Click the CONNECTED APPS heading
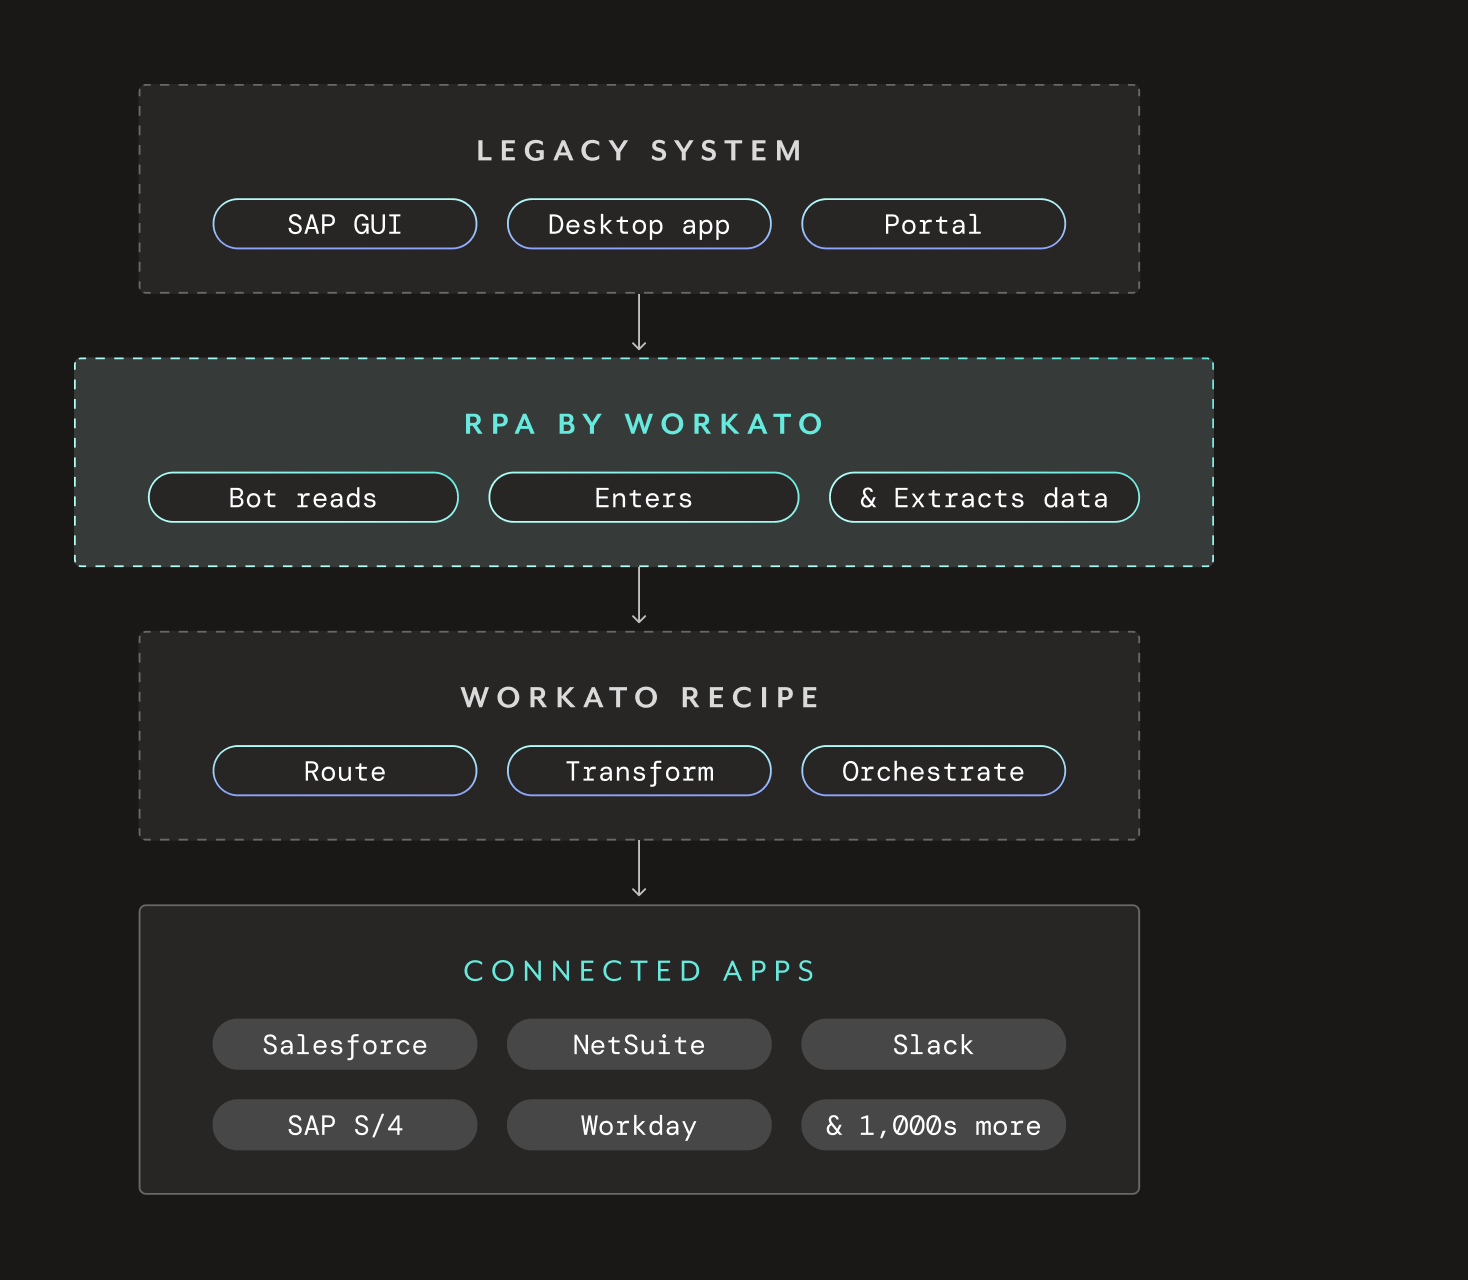Image resolution: width=1468 pixels, height=1280 pixels. (640, 971)
